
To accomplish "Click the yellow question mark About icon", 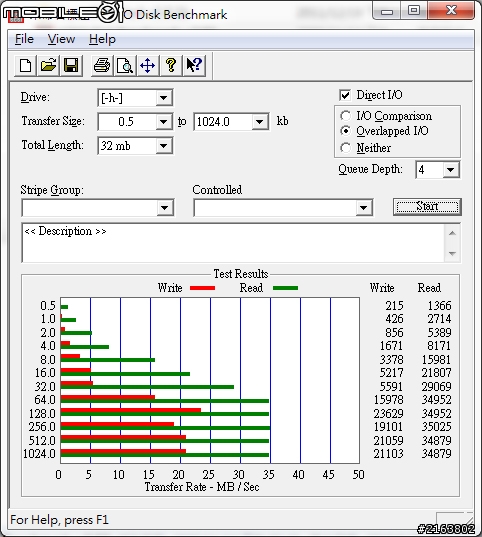I will pyautogui.click(x=171, y=65).
